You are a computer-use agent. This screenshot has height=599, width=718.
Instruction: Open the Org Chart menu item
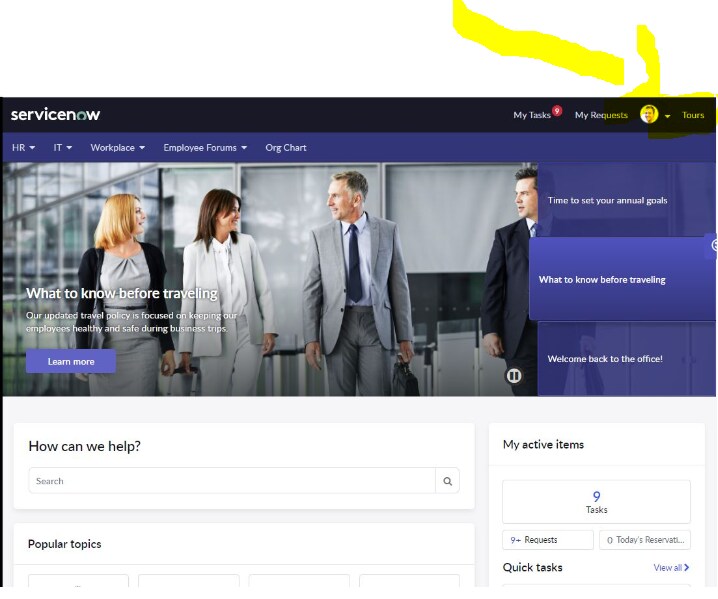click(286, 147)
